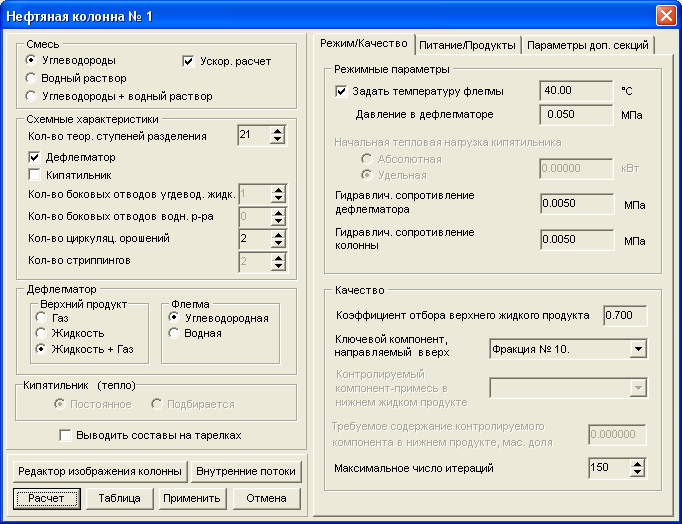
Task: Click the iterations field showing 150
Action: 609,468
